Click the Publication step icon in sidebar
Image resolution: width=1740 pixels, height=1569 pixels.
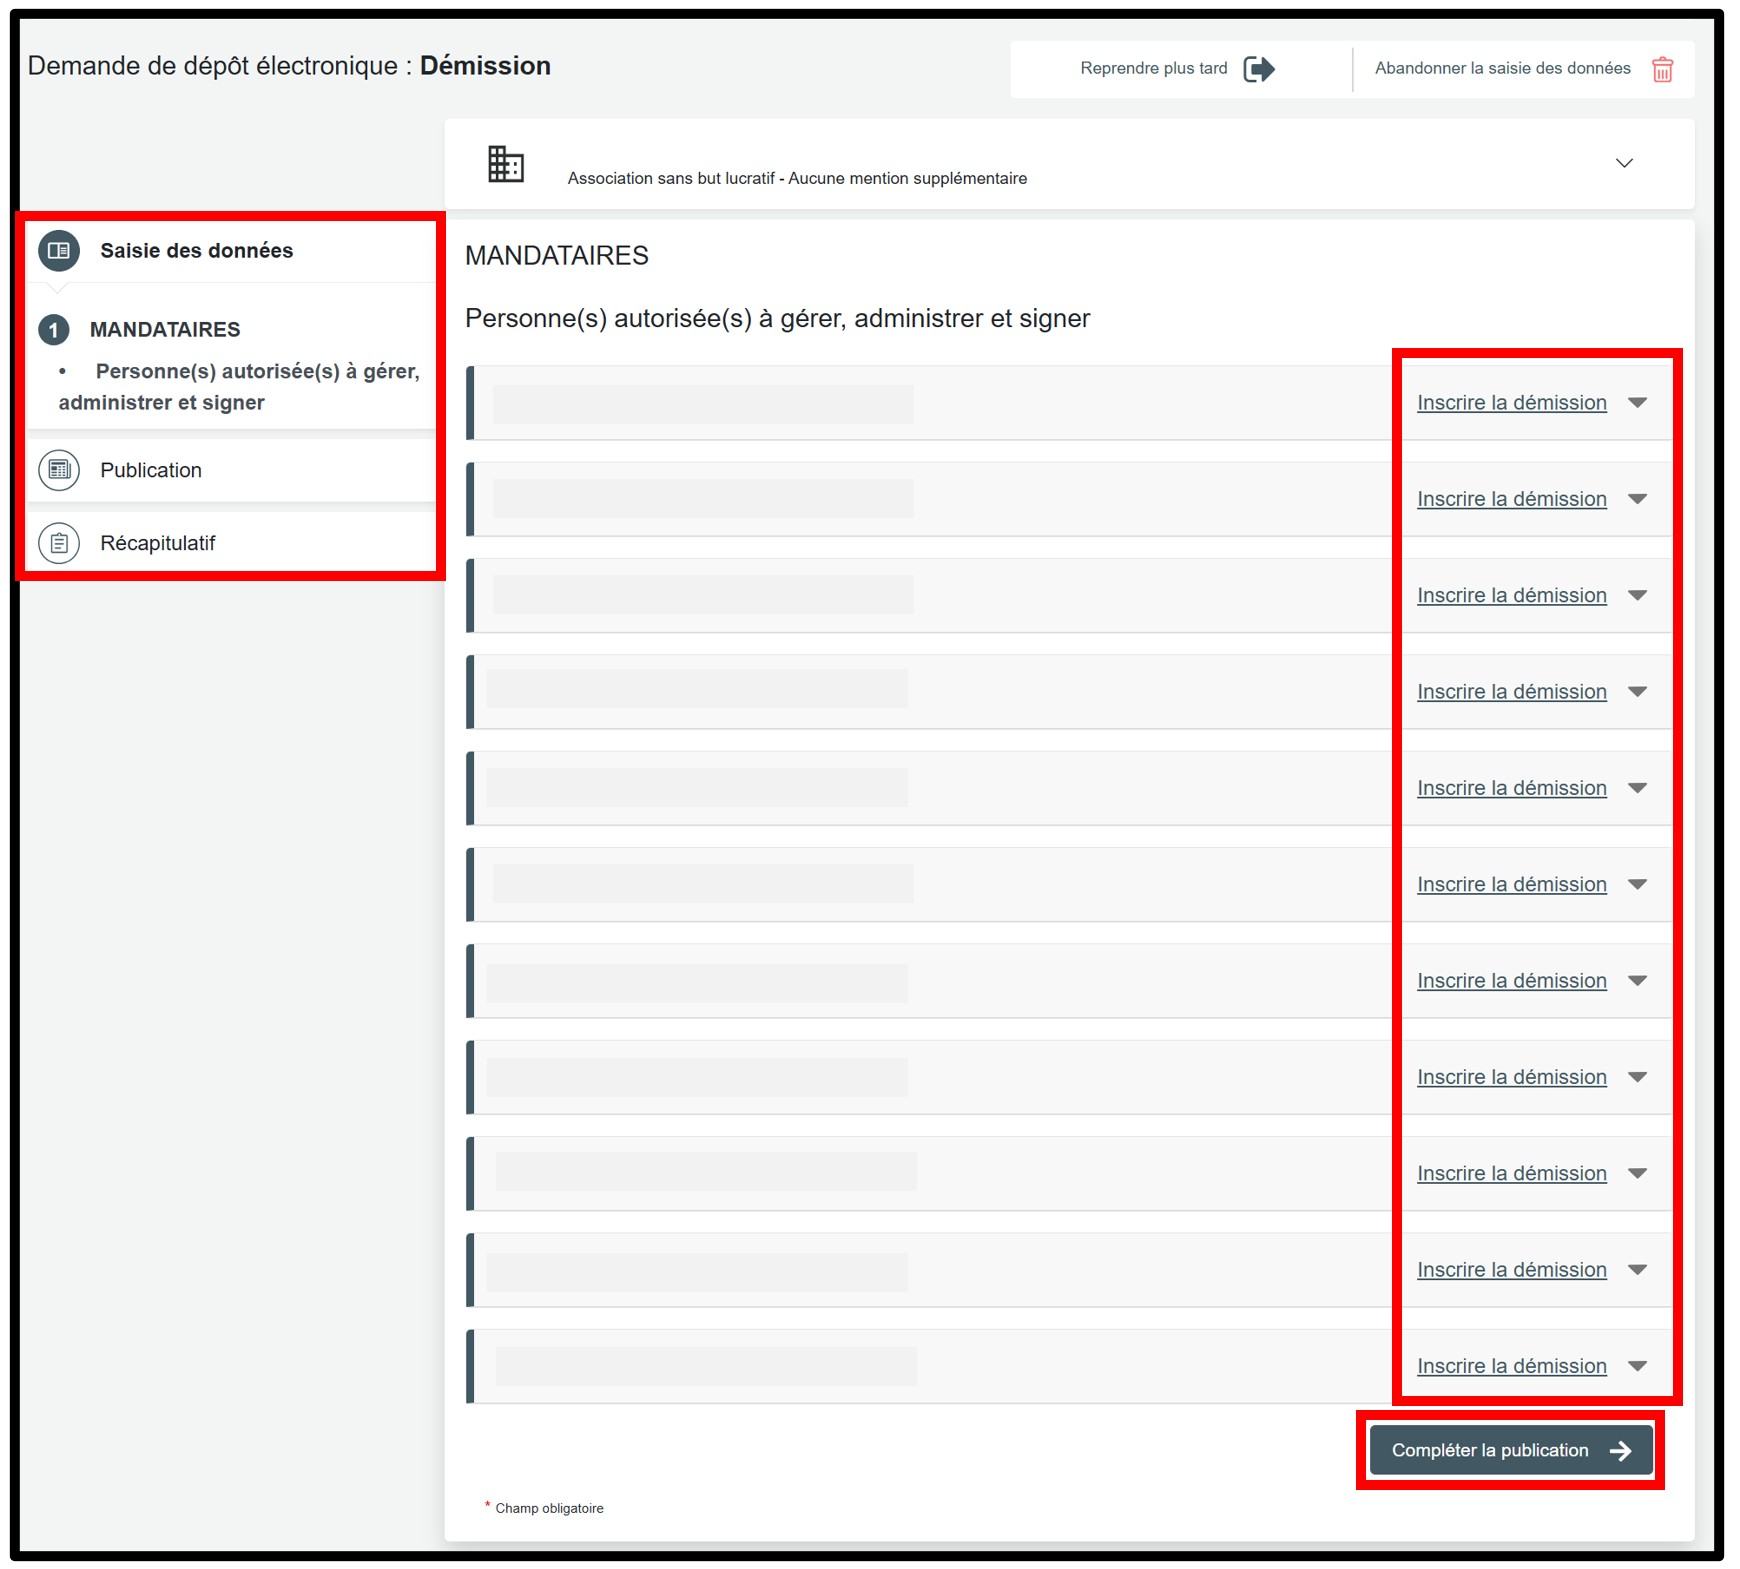pos(59,470)
